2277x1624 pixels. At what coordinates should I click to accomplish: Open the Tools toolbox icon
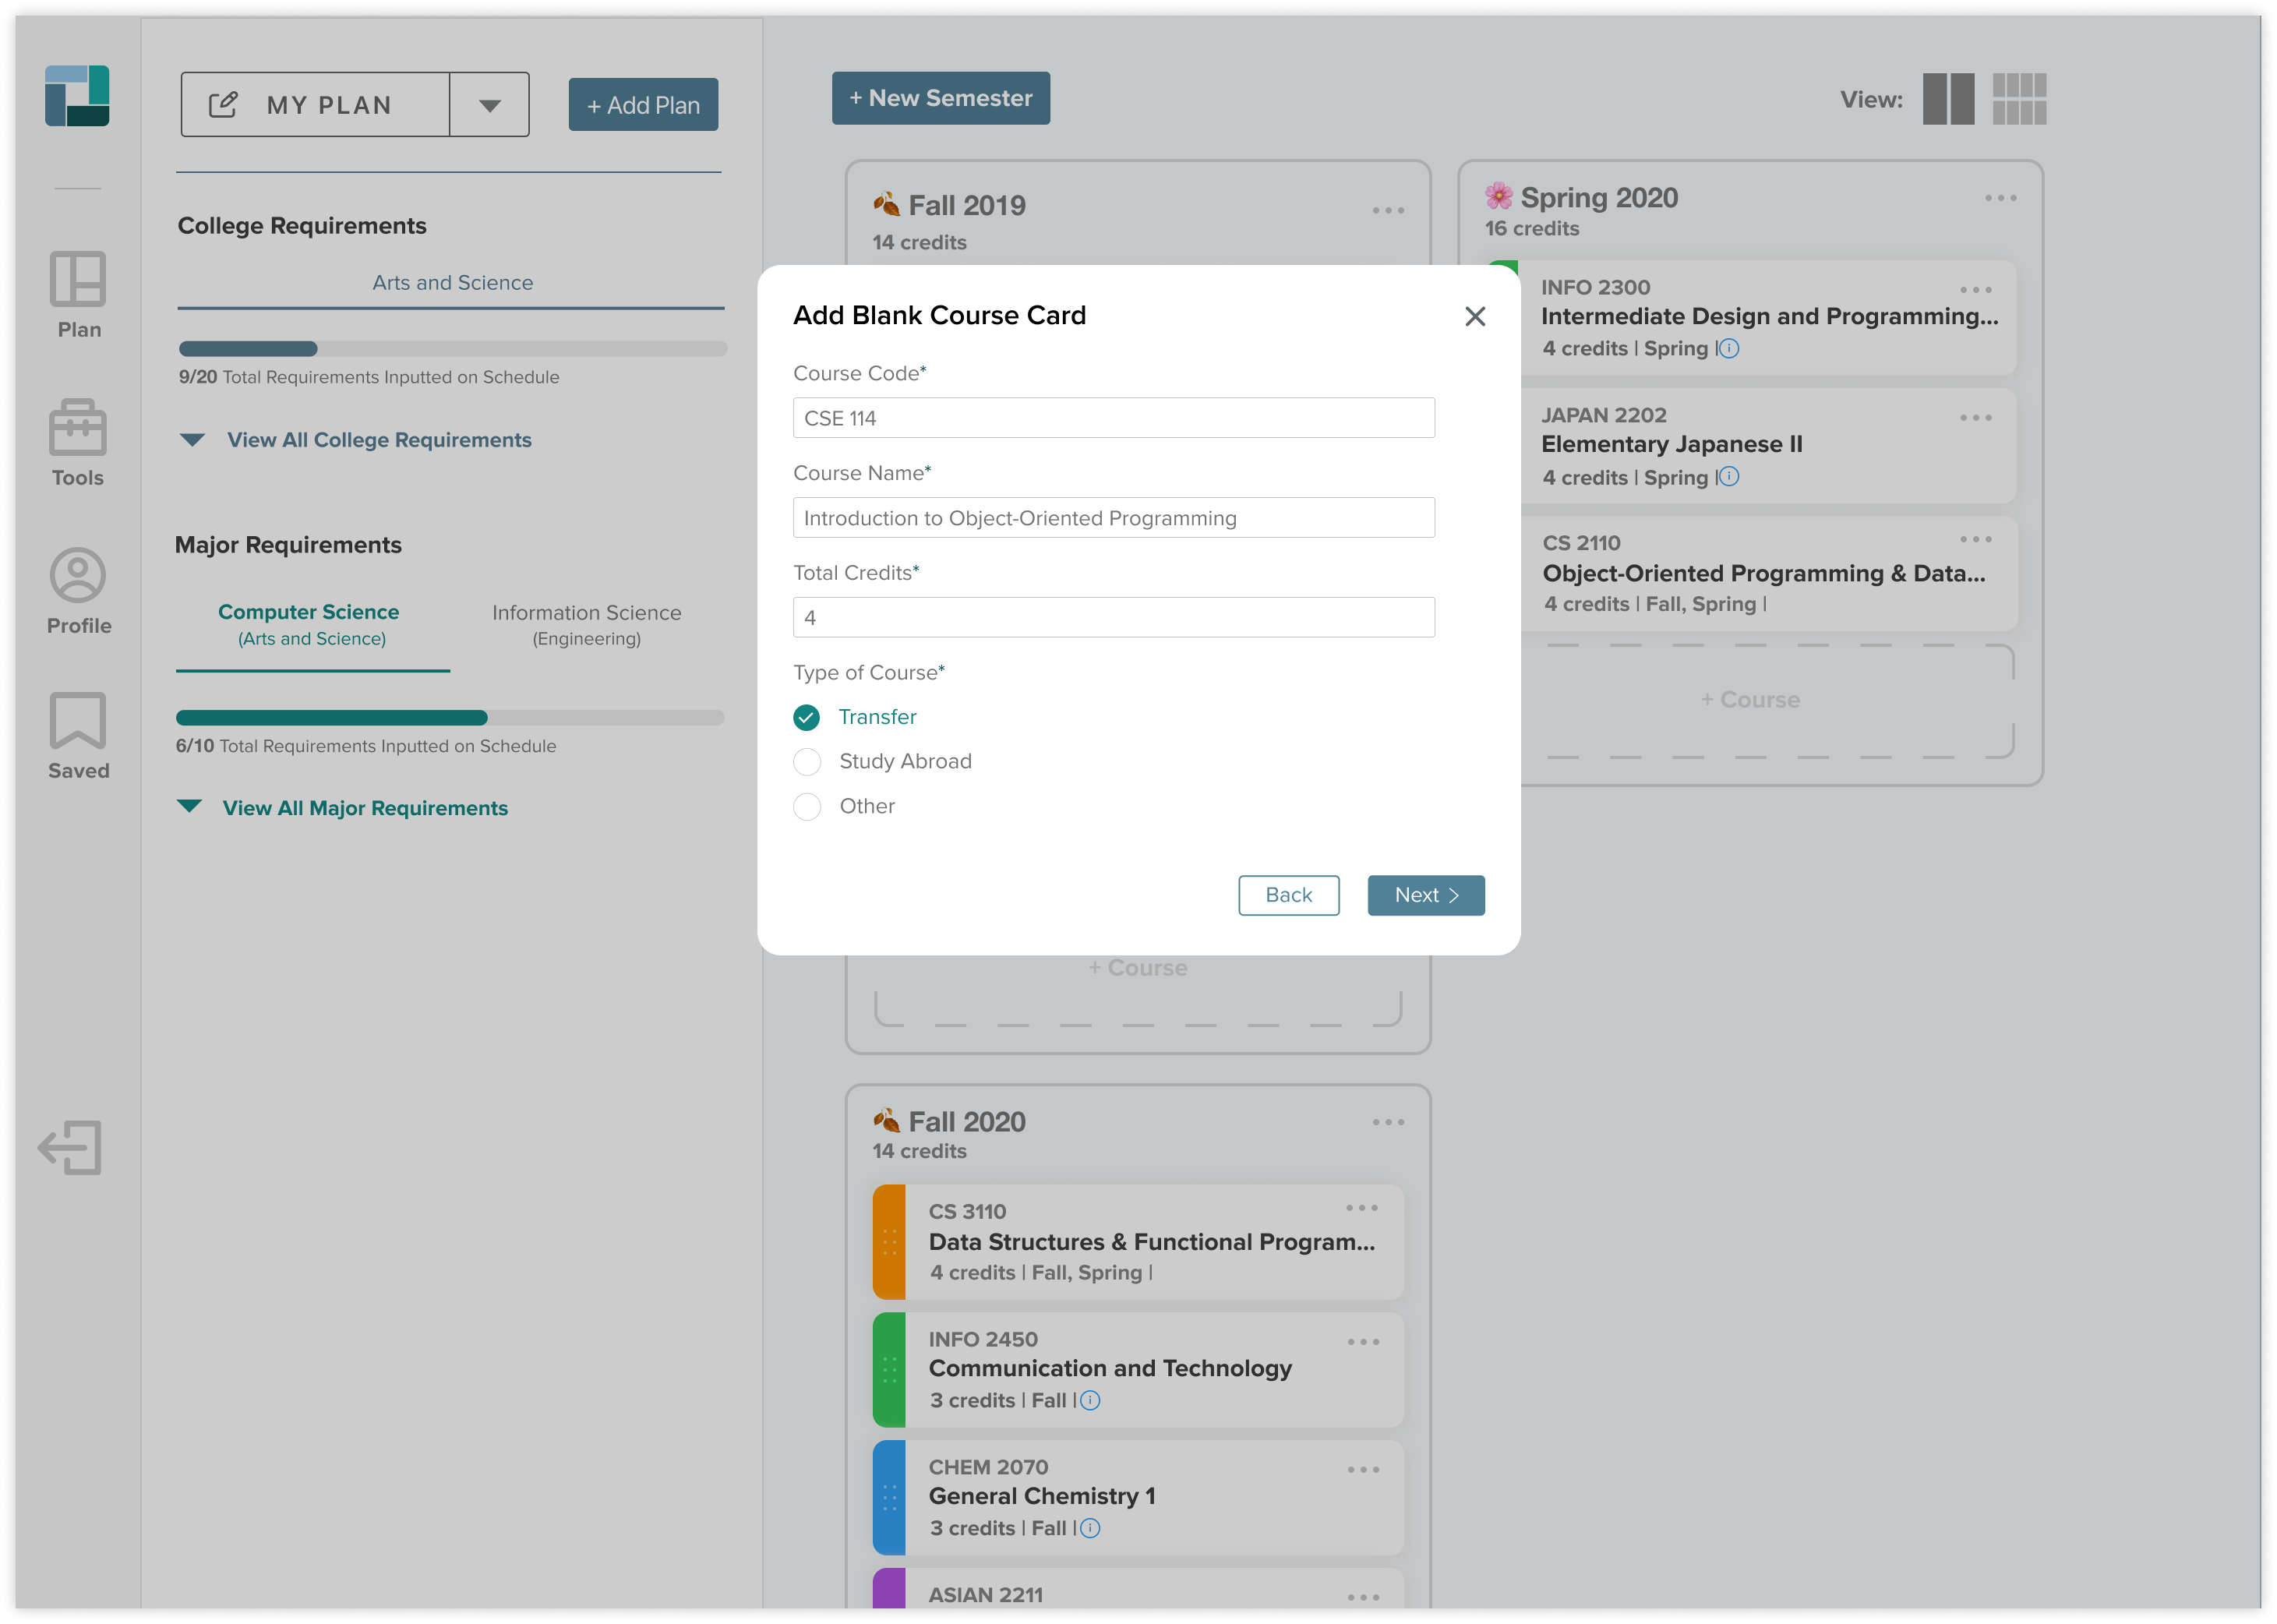[78, 428]
